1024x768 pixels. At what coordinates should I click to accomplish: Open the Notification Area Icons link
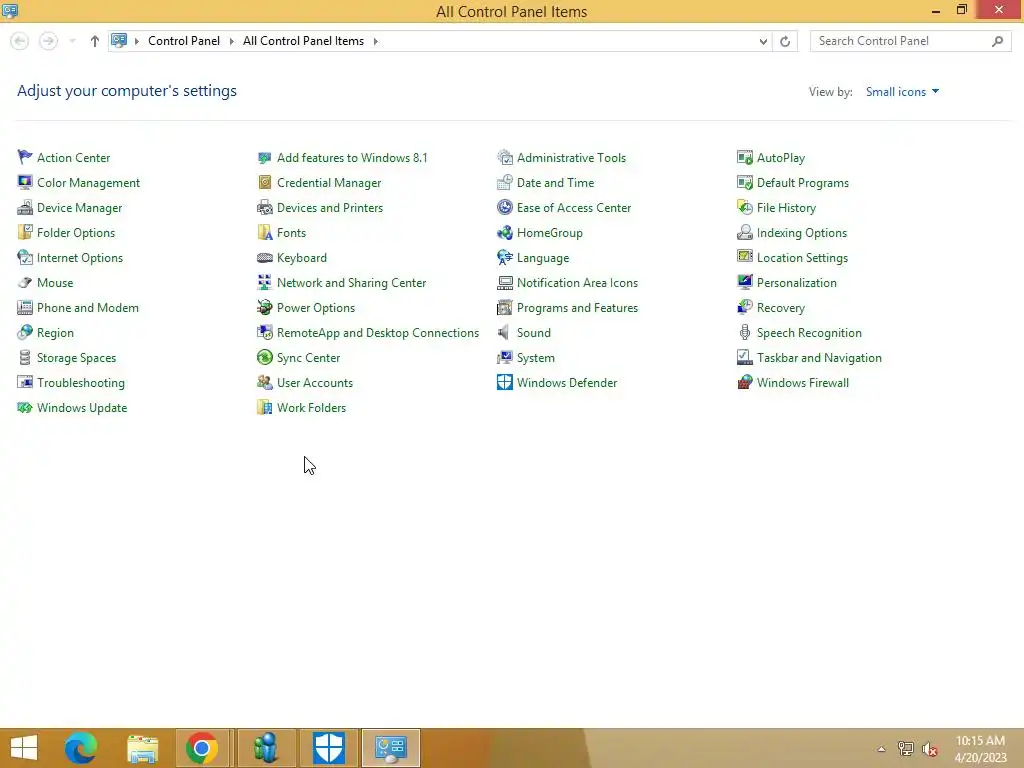pyautogui.click(x=577, y=283)
